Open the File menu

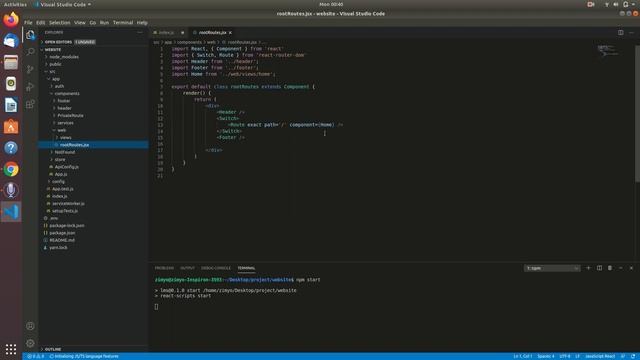[28, 22]
